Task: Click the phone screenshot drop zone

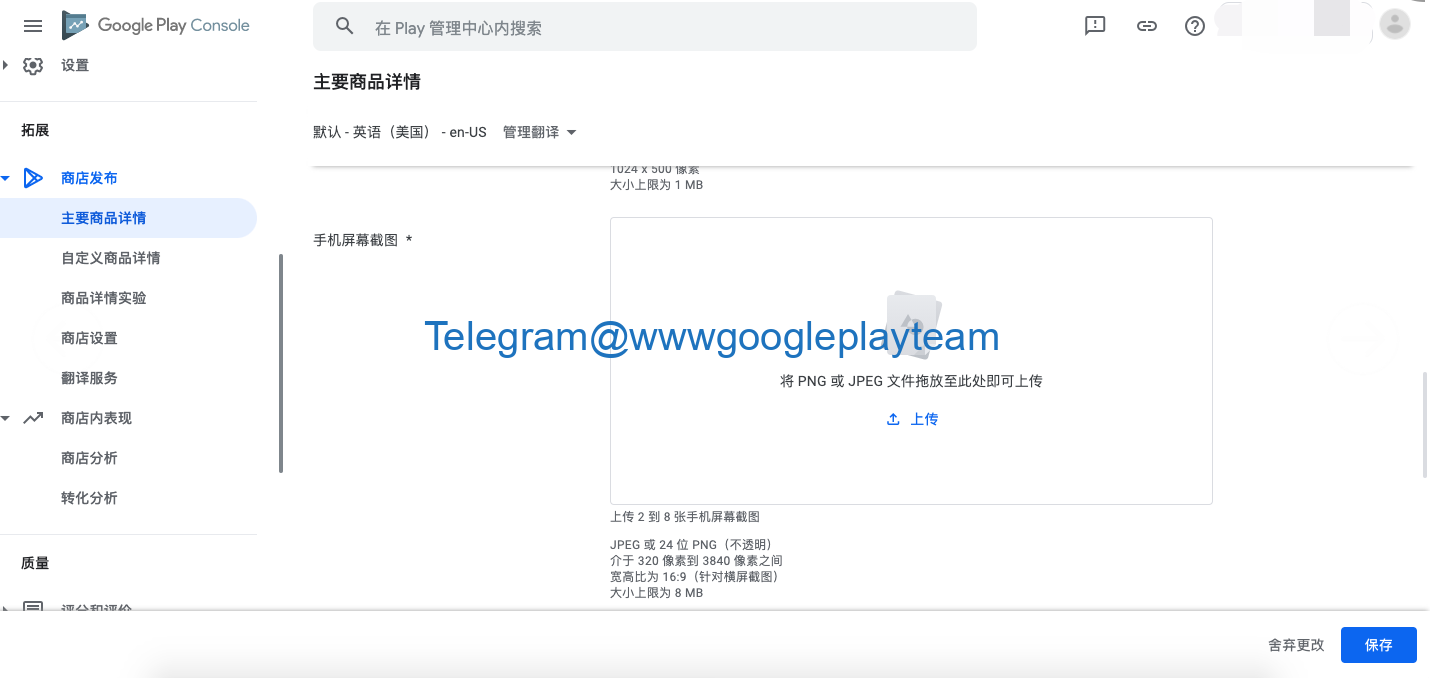Action: tap(911, 361)
